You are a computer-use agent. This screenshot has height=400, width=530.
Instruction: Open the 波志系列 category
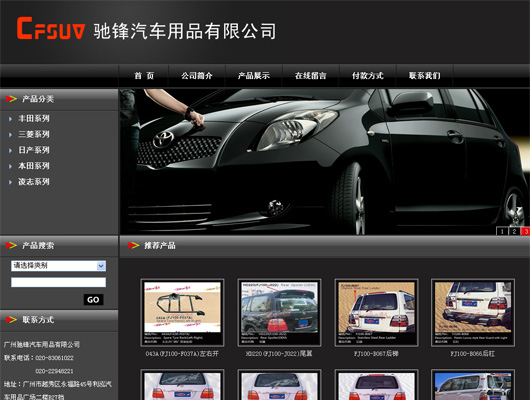[34, 182]
